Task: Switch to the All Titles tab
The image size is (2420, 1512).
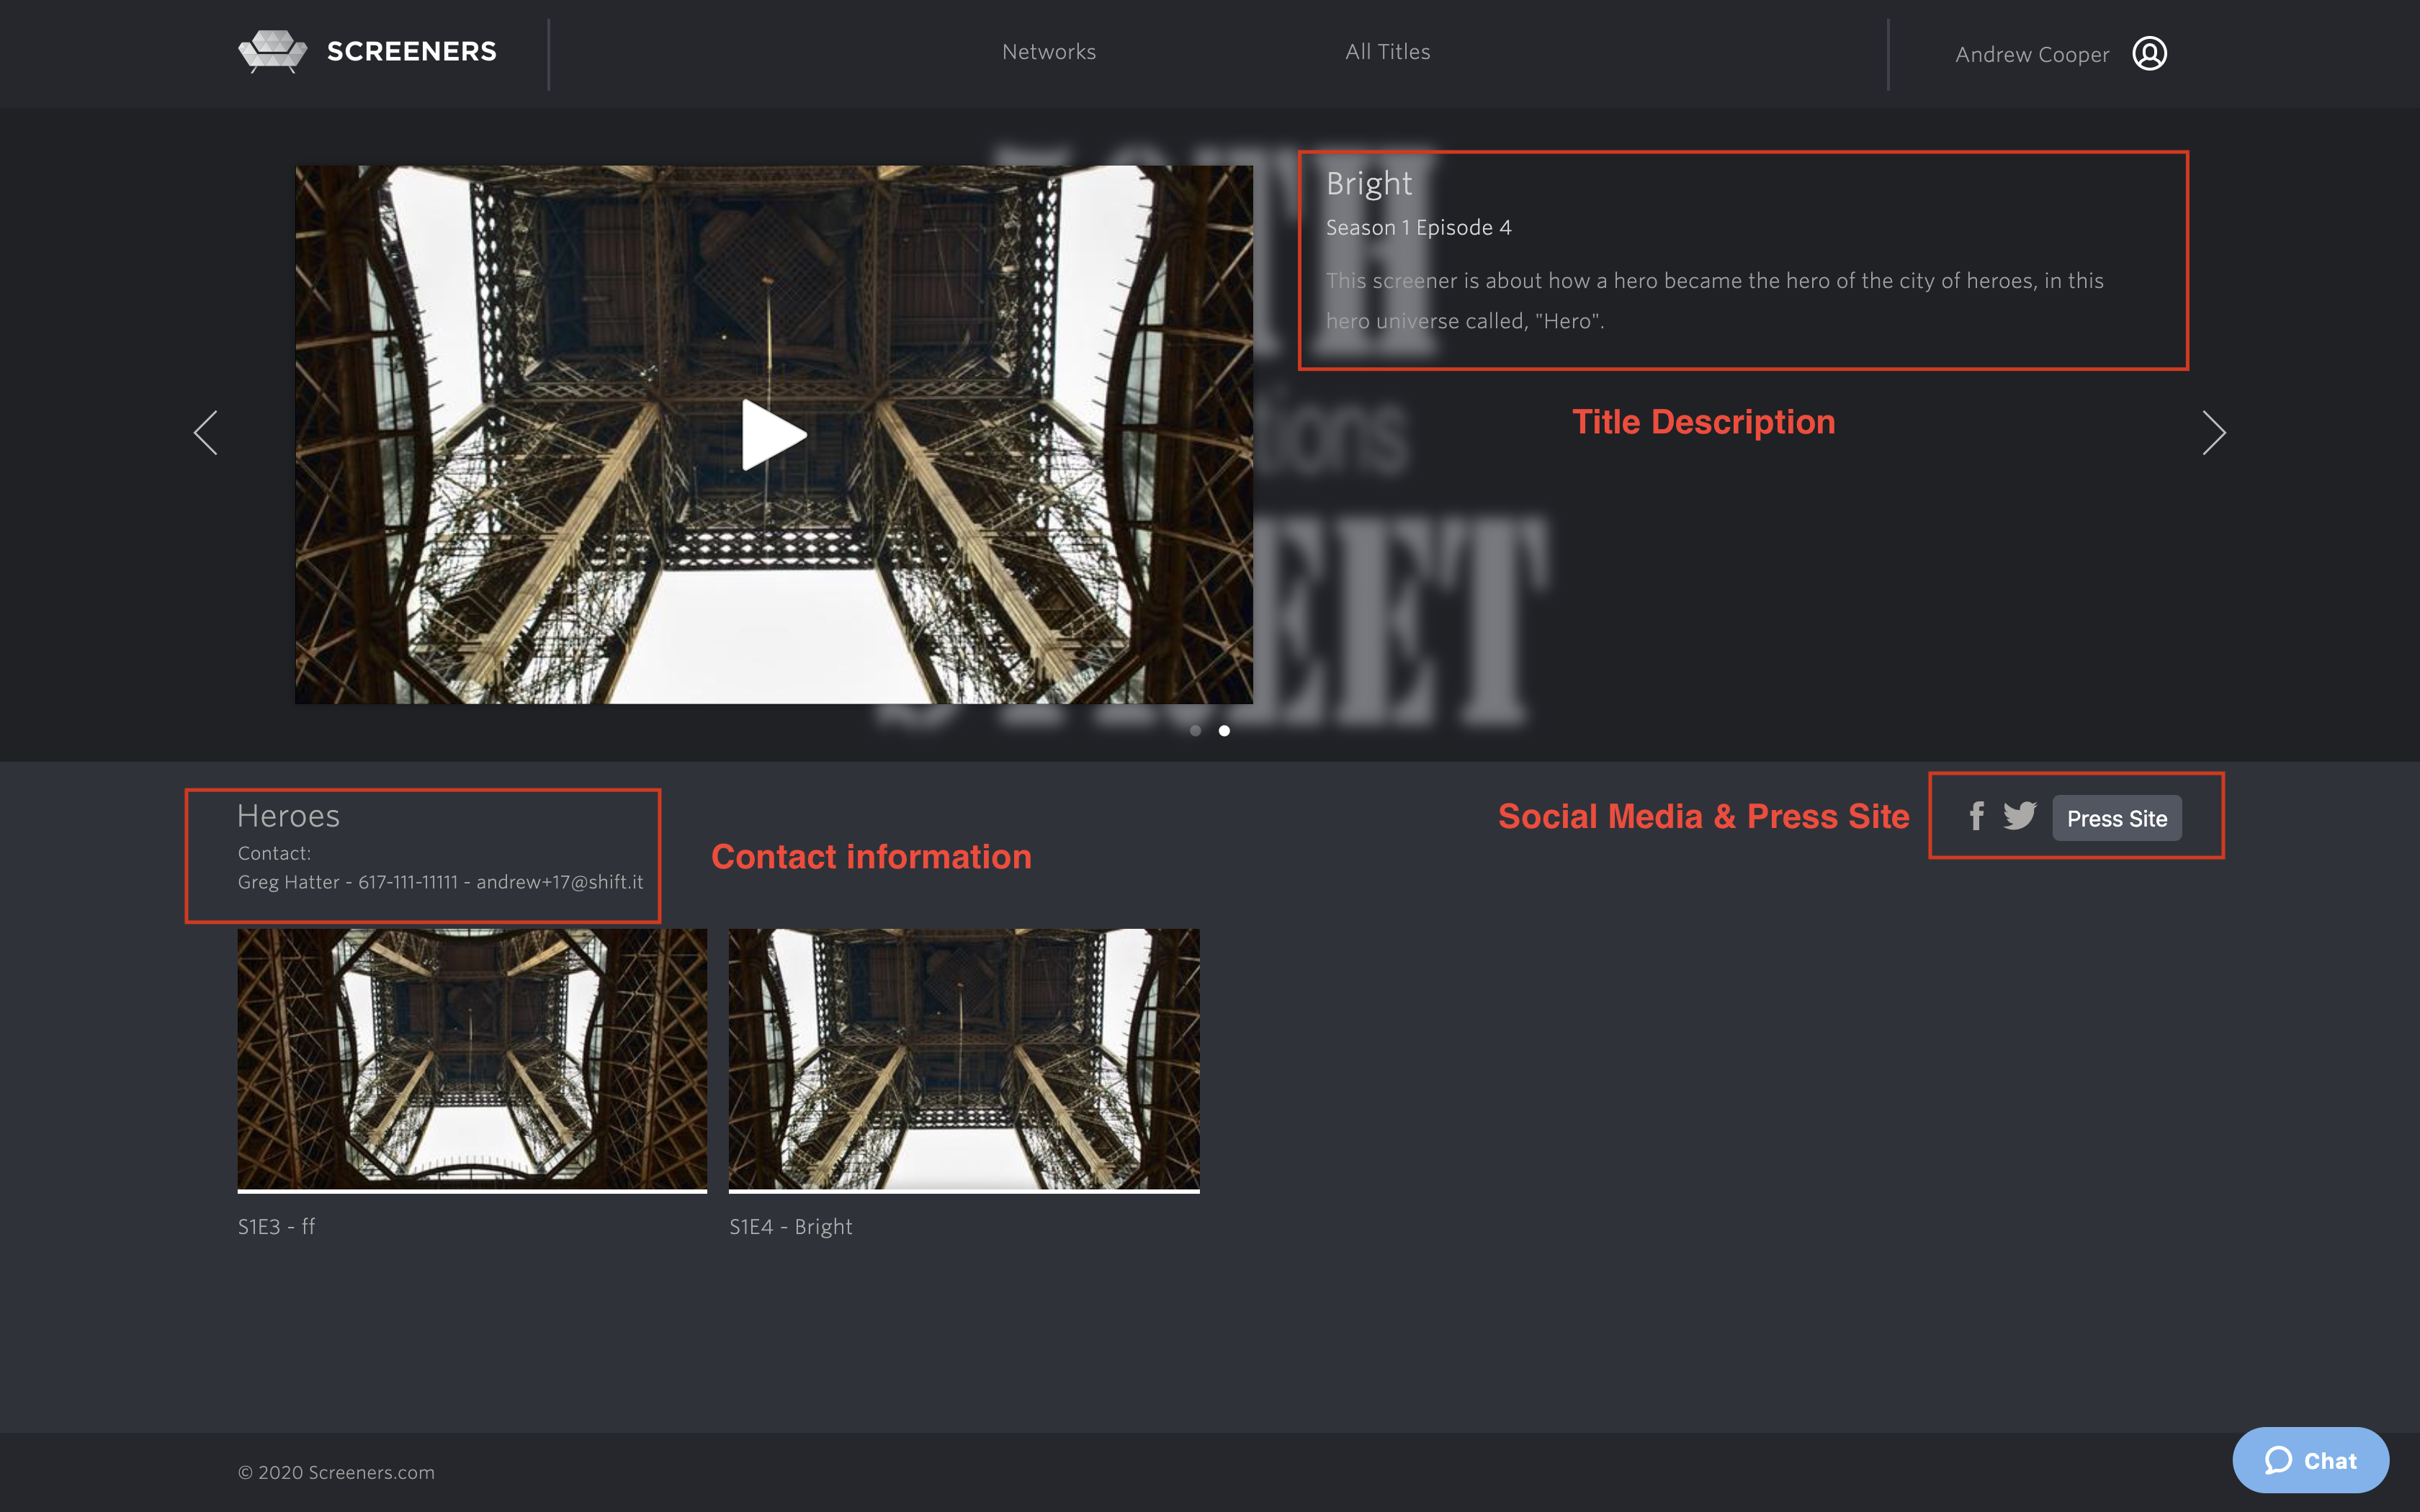Action: pyautogui.click(x=1388, y=51)
